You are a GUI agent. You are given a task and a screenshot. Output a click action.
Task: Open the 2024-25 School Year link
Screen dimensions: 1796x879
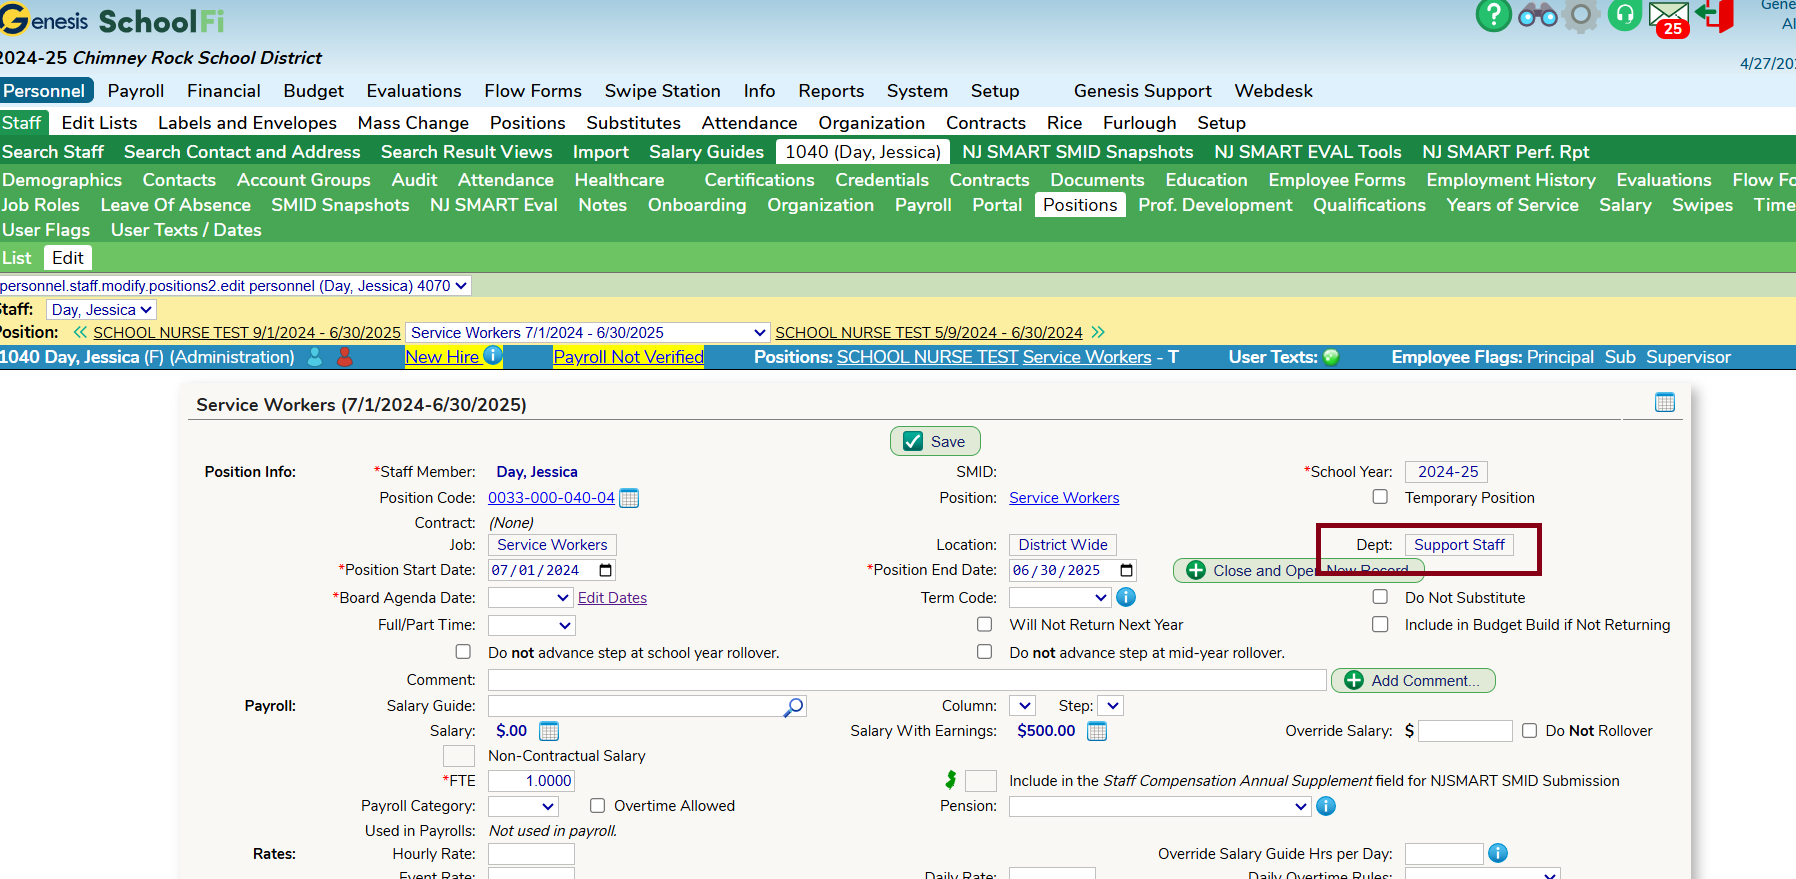[x=1447, y=472]
